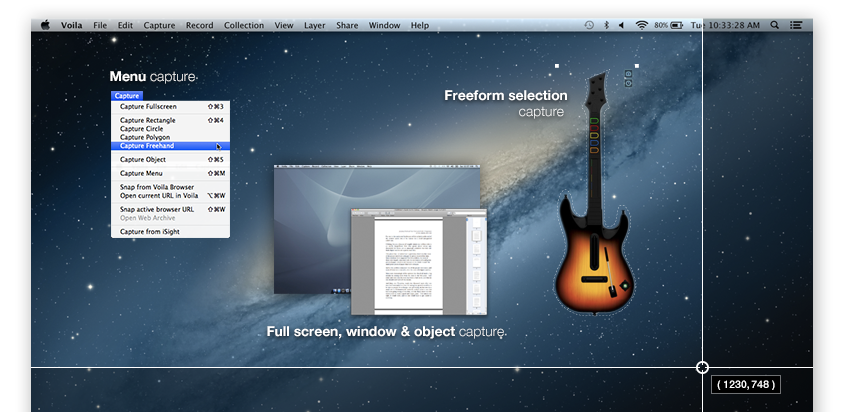Viewport: 846px width, 412px height.
Task: Choose Capture Object menu entry
Action: [x=170, y=160]
